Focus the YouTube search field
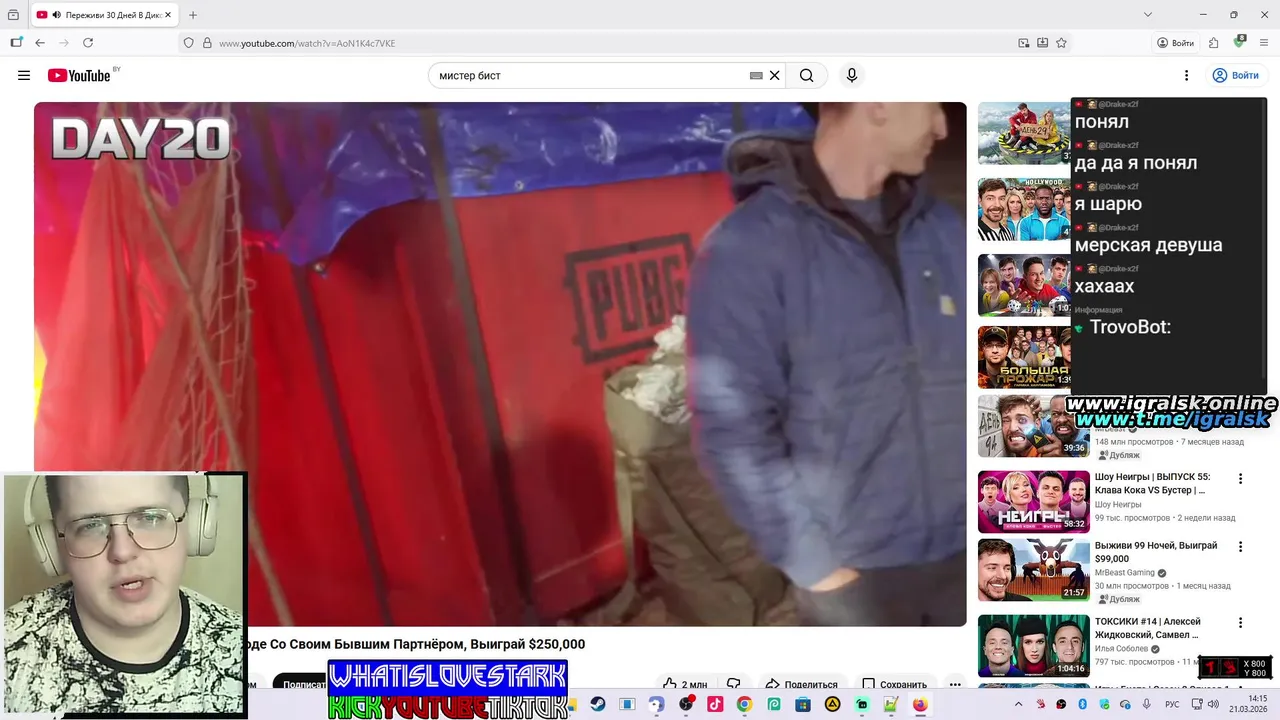The width and height of the screenshot is (1280, 720). [x=590, y=76]
